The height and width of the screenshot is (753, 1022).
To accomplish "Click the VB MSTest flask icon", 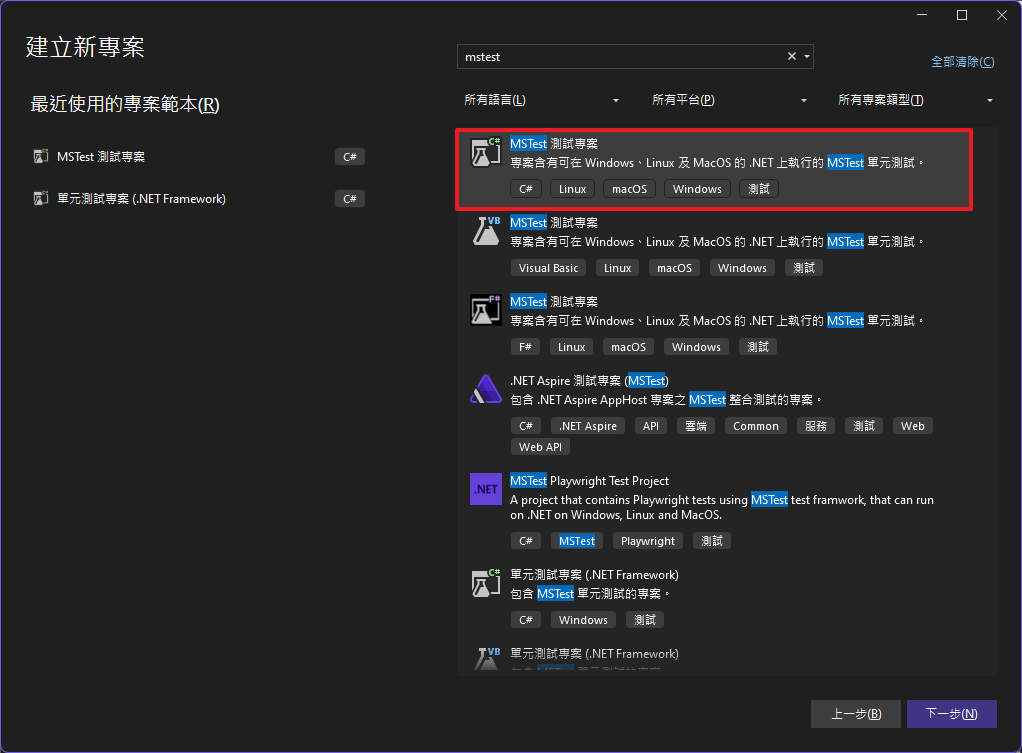I will [486, 231].
